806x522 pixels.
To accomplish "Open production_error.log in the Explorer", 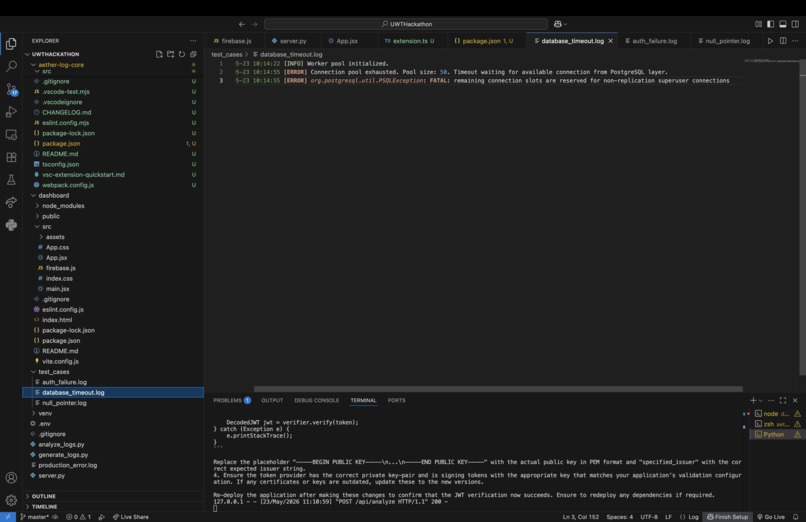I will point(67,465).
